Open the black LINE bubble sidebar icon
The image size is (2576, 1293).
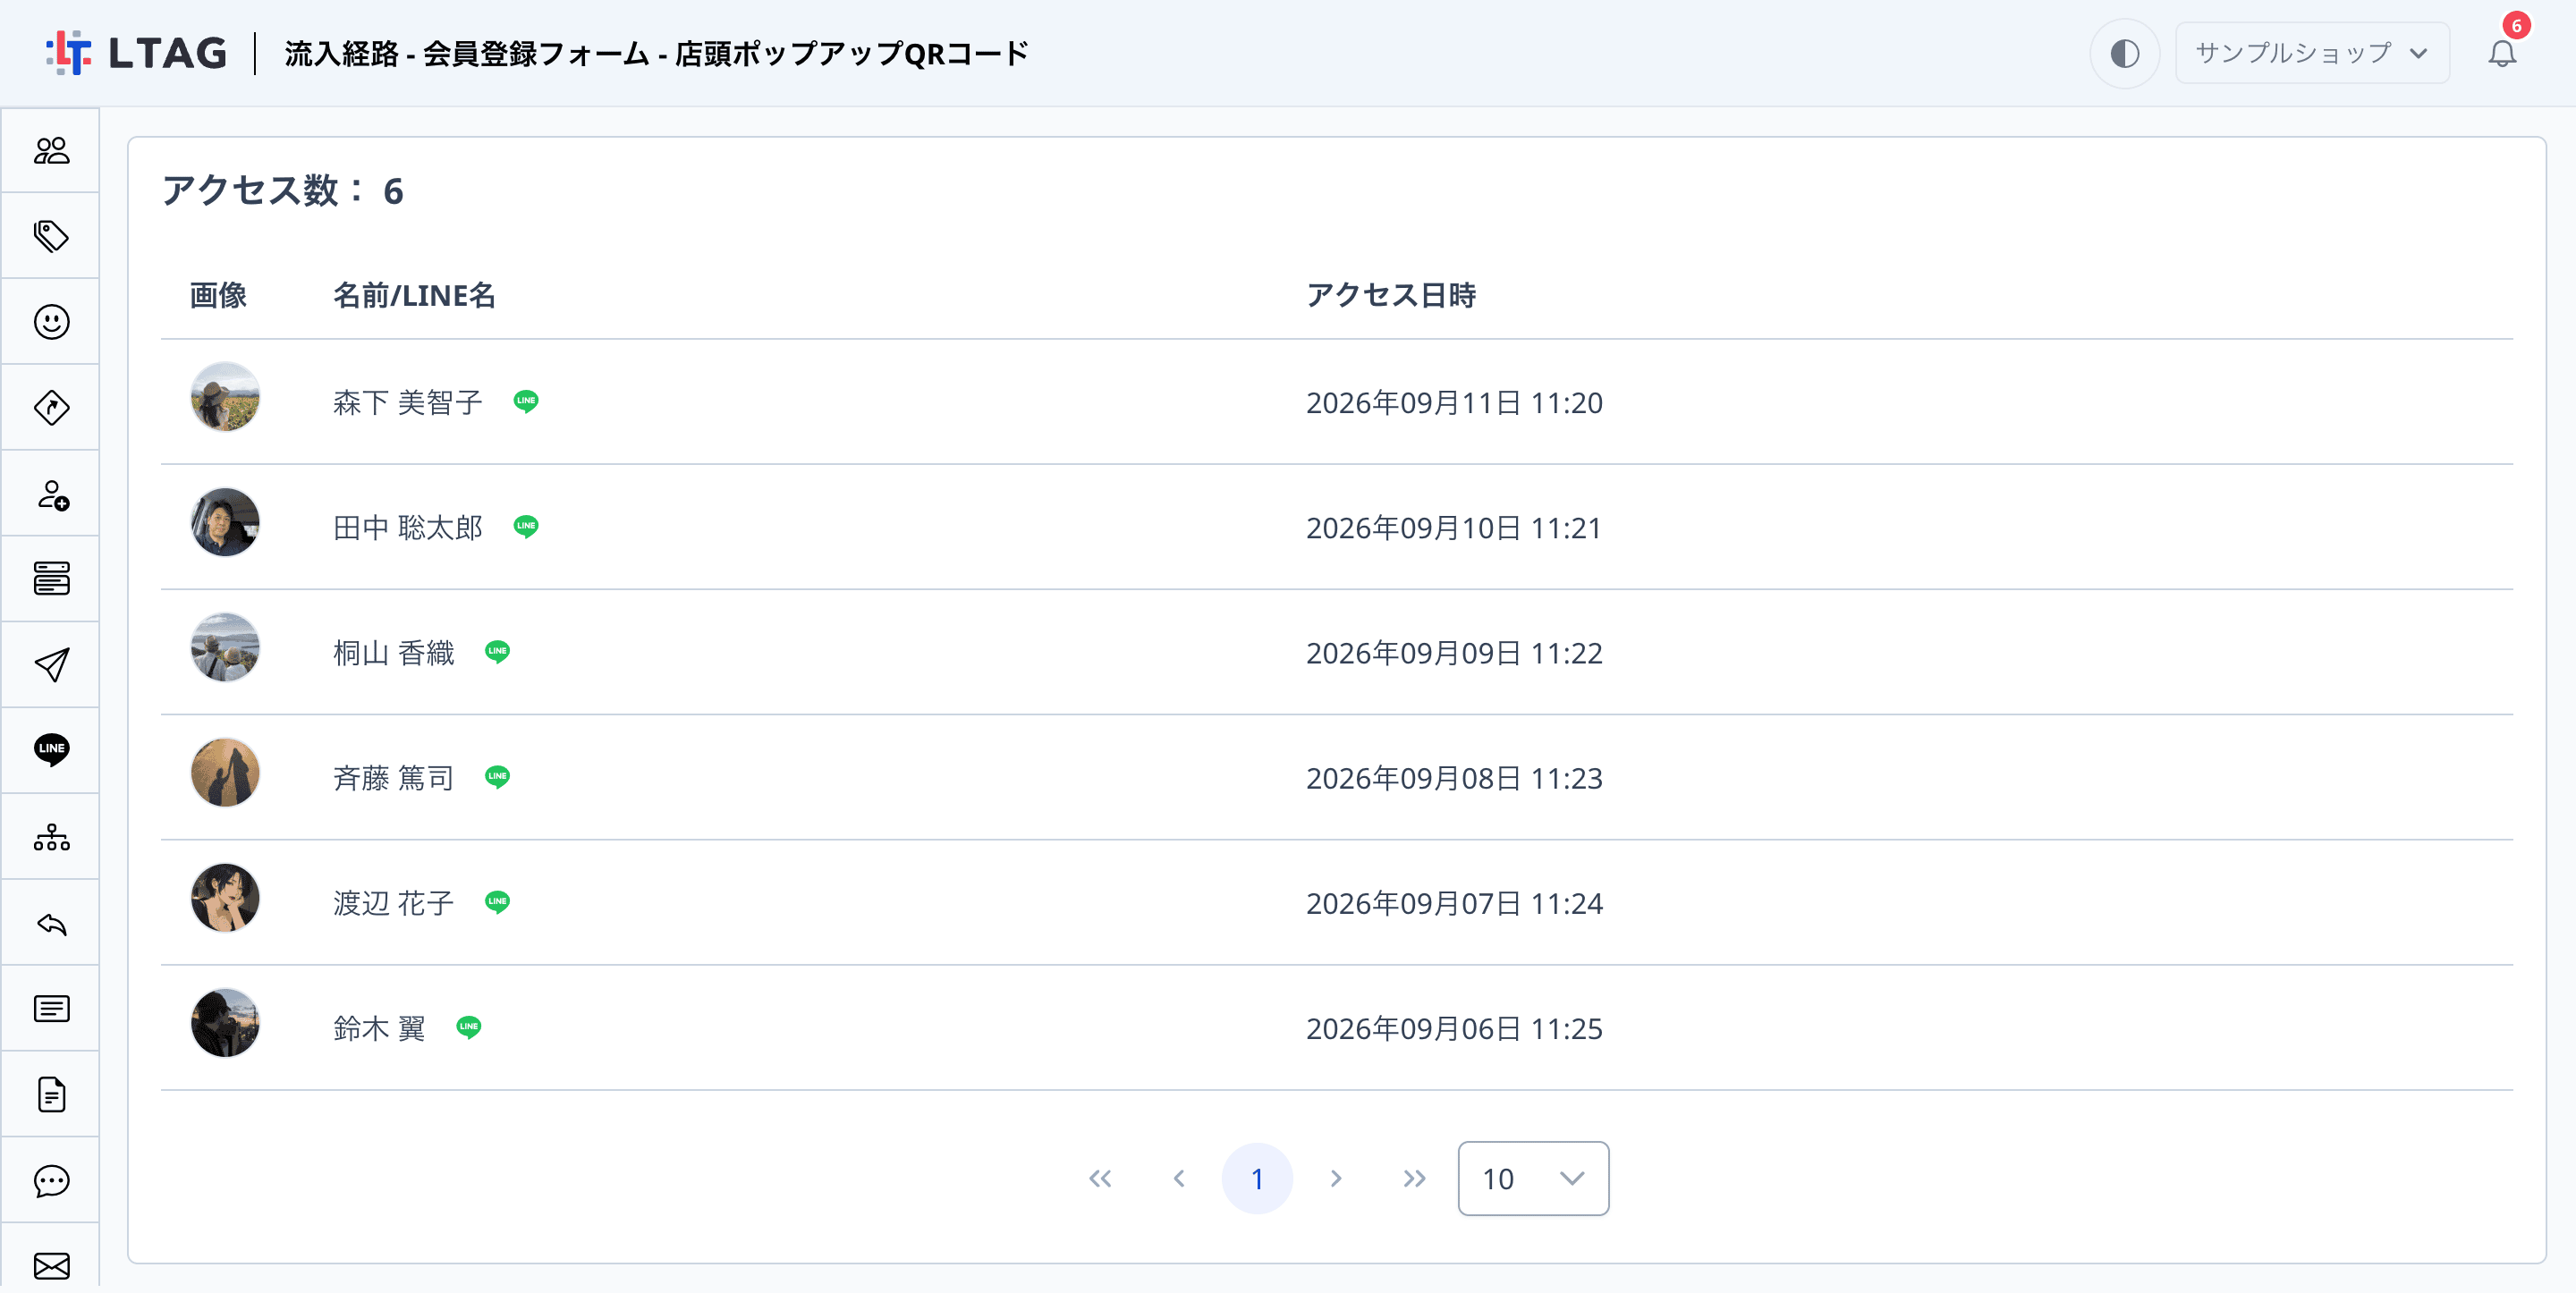coord(51,750)
